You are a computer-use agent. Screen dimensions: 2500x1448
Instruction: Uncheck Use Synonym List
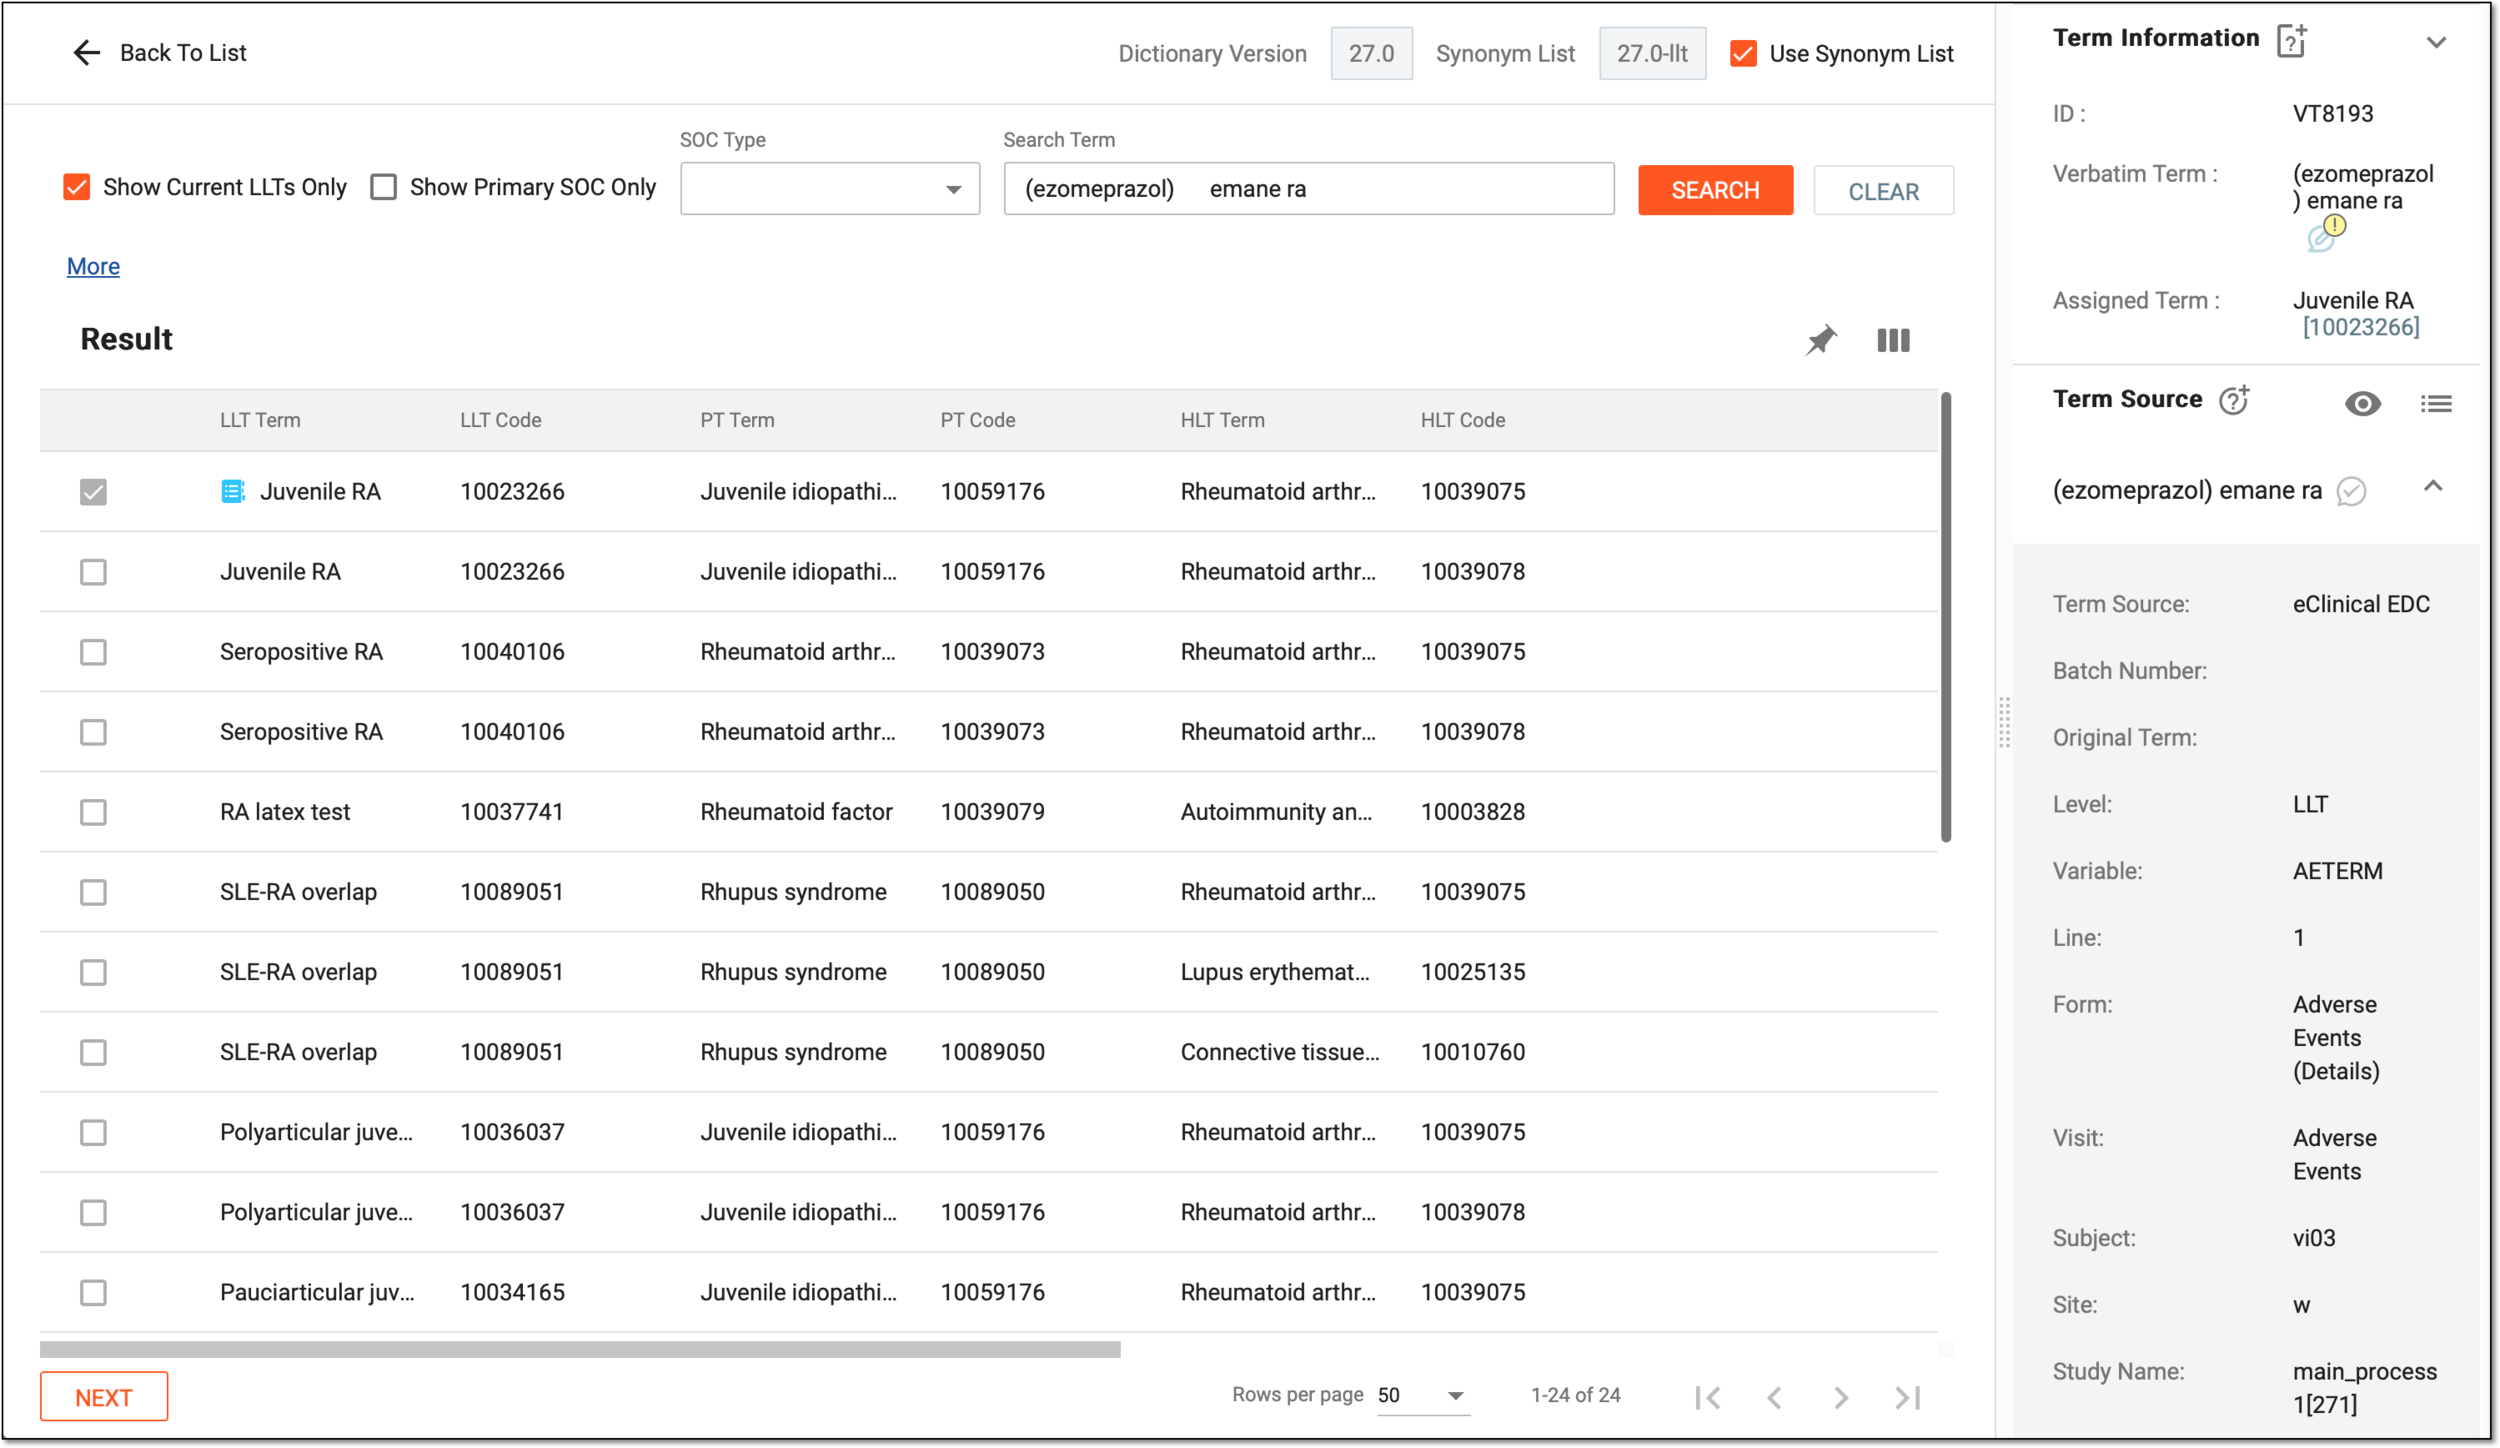coord(1743,53)
